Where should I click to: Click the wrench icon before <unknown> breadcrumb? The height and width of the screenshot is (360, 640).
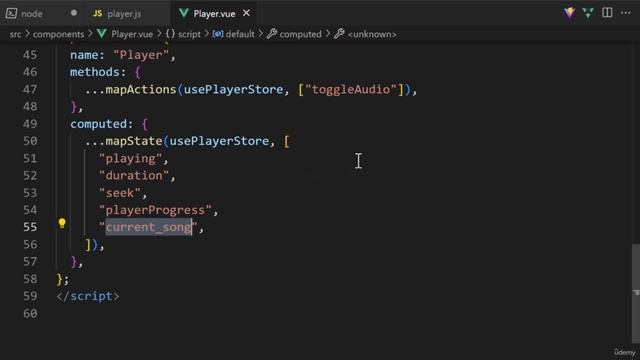coord(339,34)
